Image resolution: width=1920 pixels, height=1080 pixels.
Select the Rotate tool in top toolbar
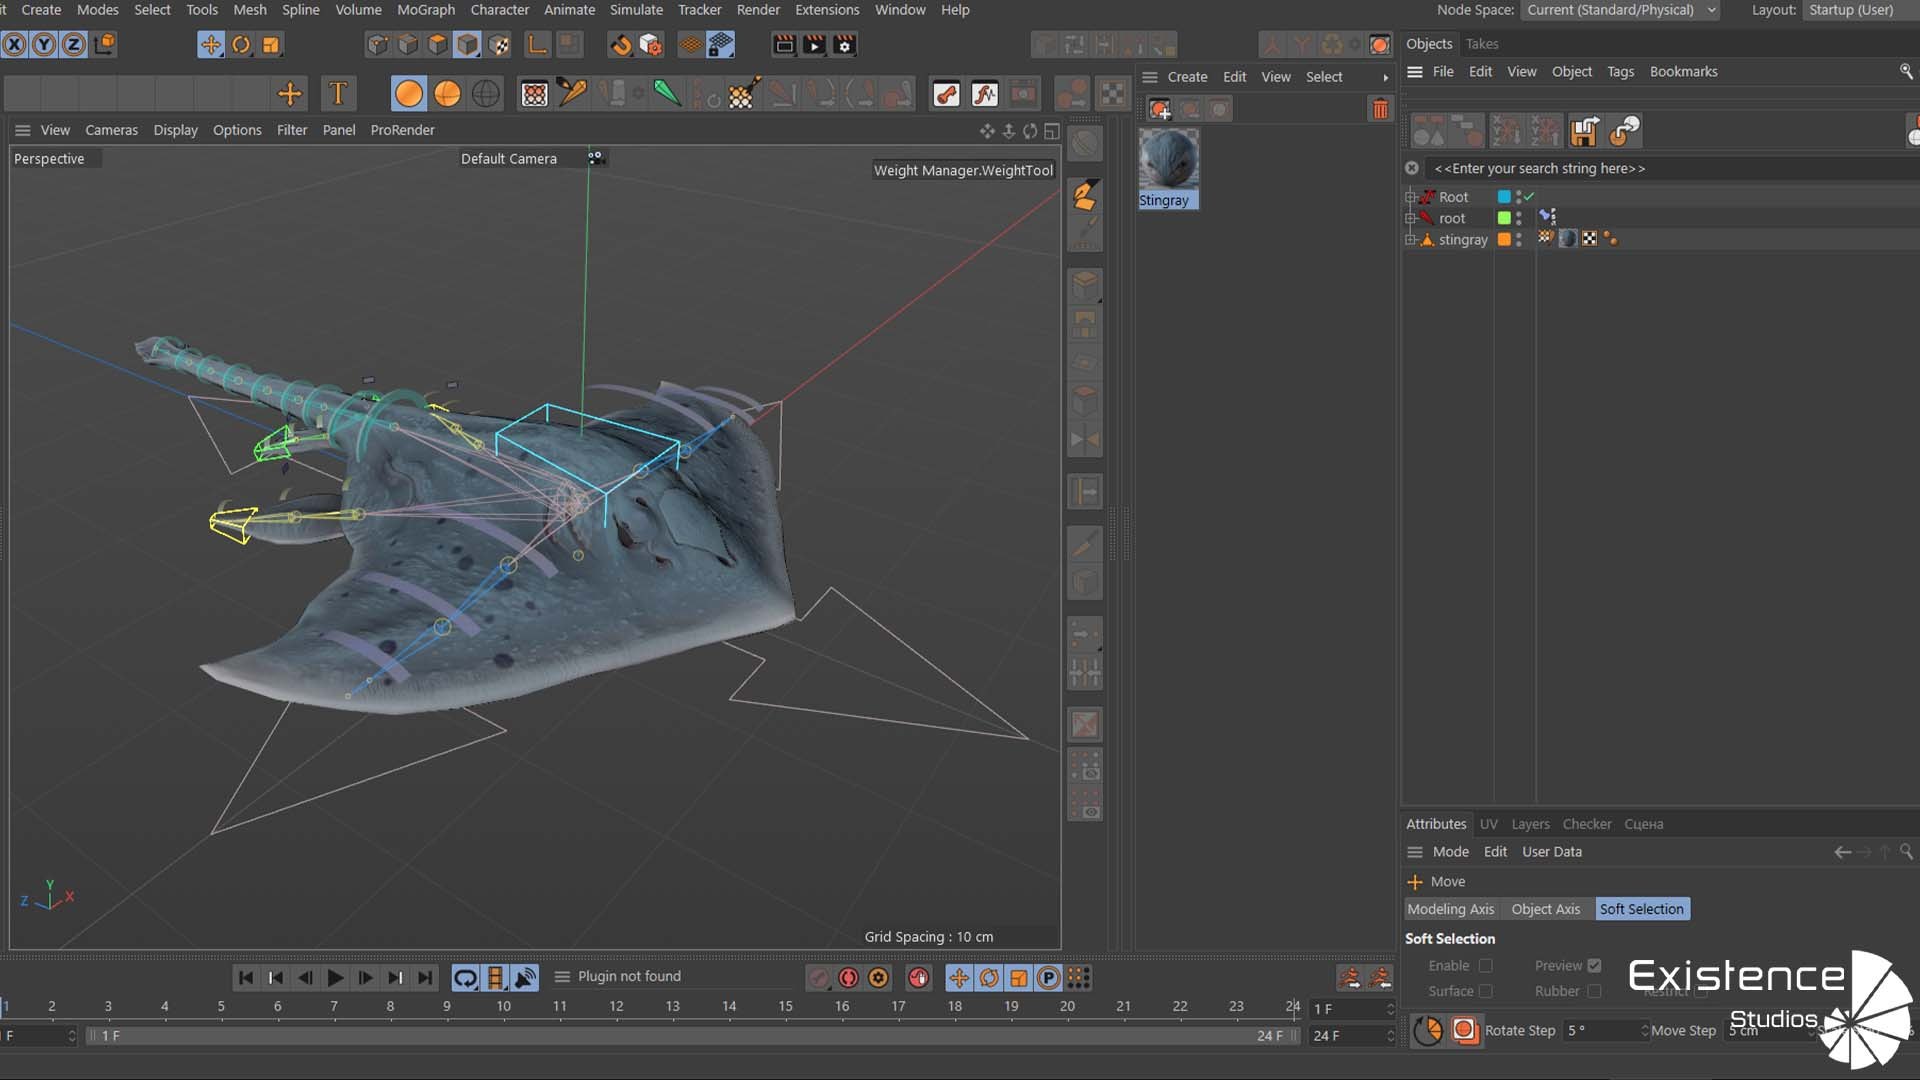(x=241, y=45)
